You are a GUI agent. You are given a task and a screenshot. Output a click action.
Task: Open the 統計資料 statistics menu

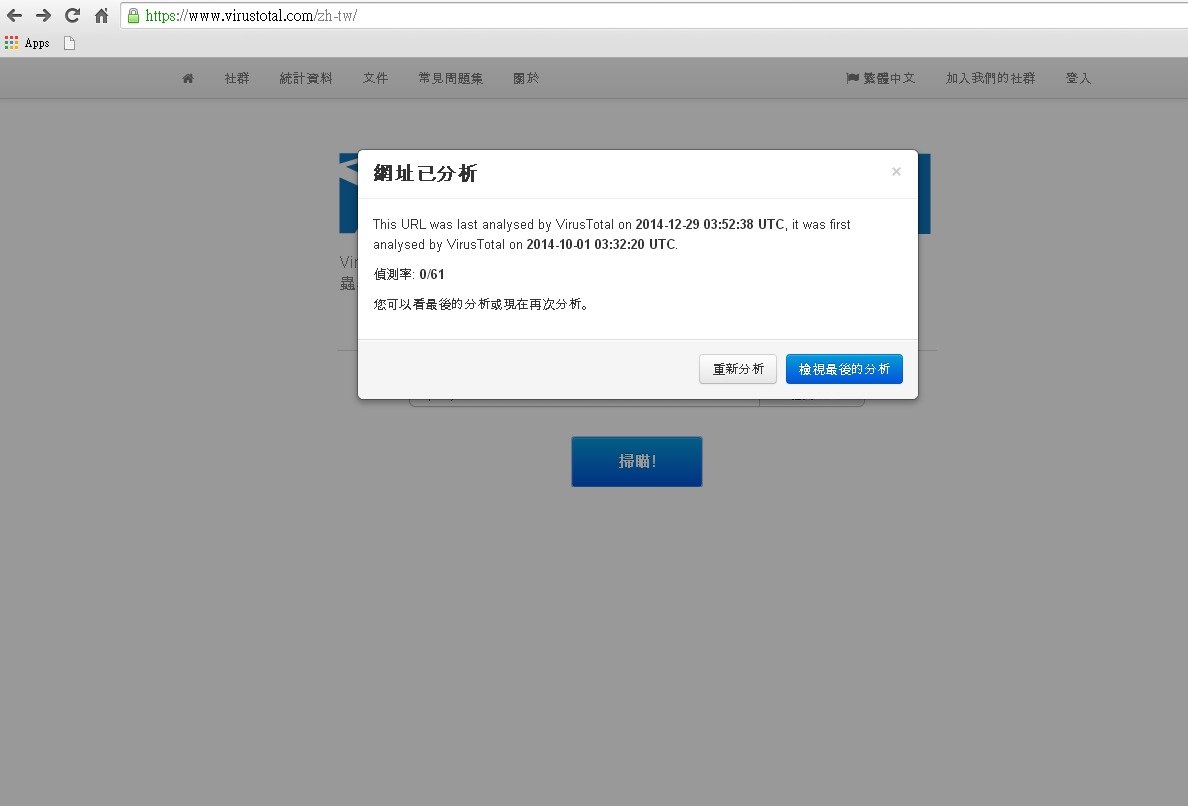[306, 78]
